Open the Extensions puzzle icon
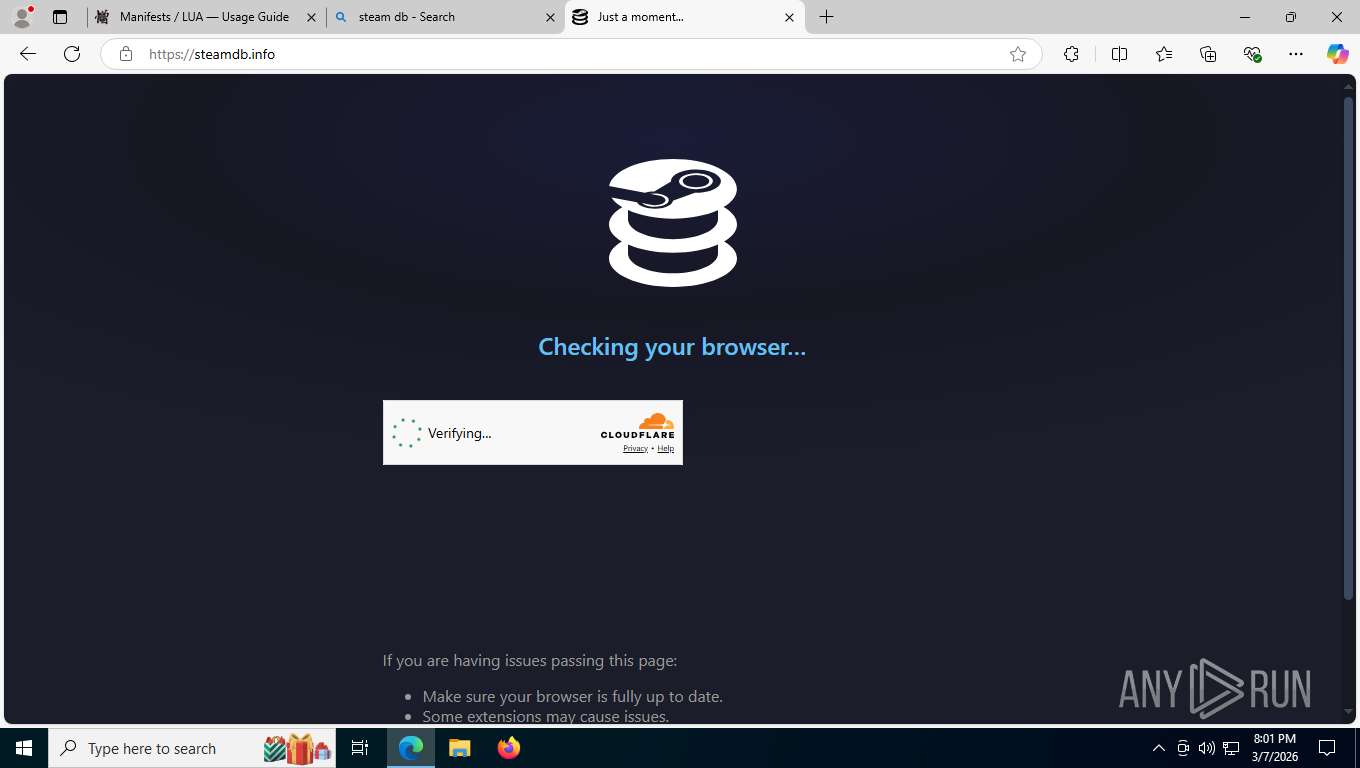 tap(1071, 54)
